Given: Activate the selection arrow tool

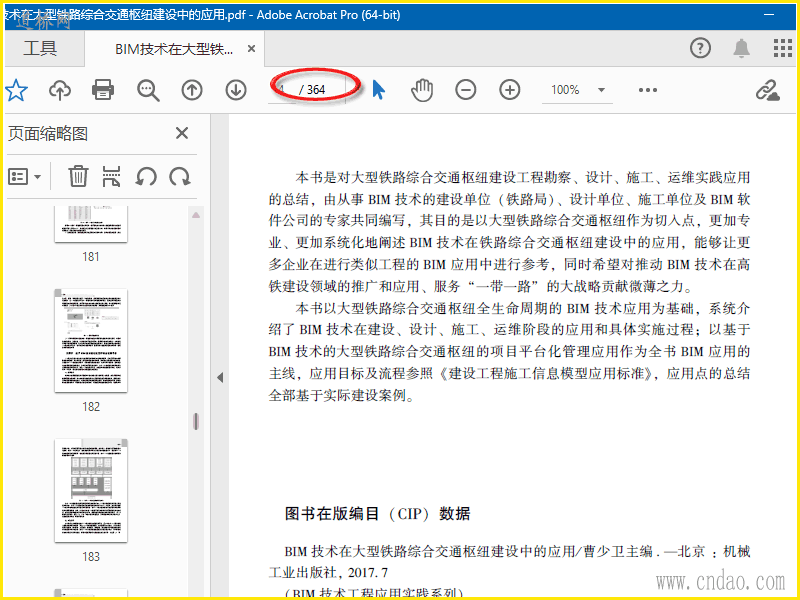Looking at the screenshot, I should pyautogui.click(x=378, y=90).
